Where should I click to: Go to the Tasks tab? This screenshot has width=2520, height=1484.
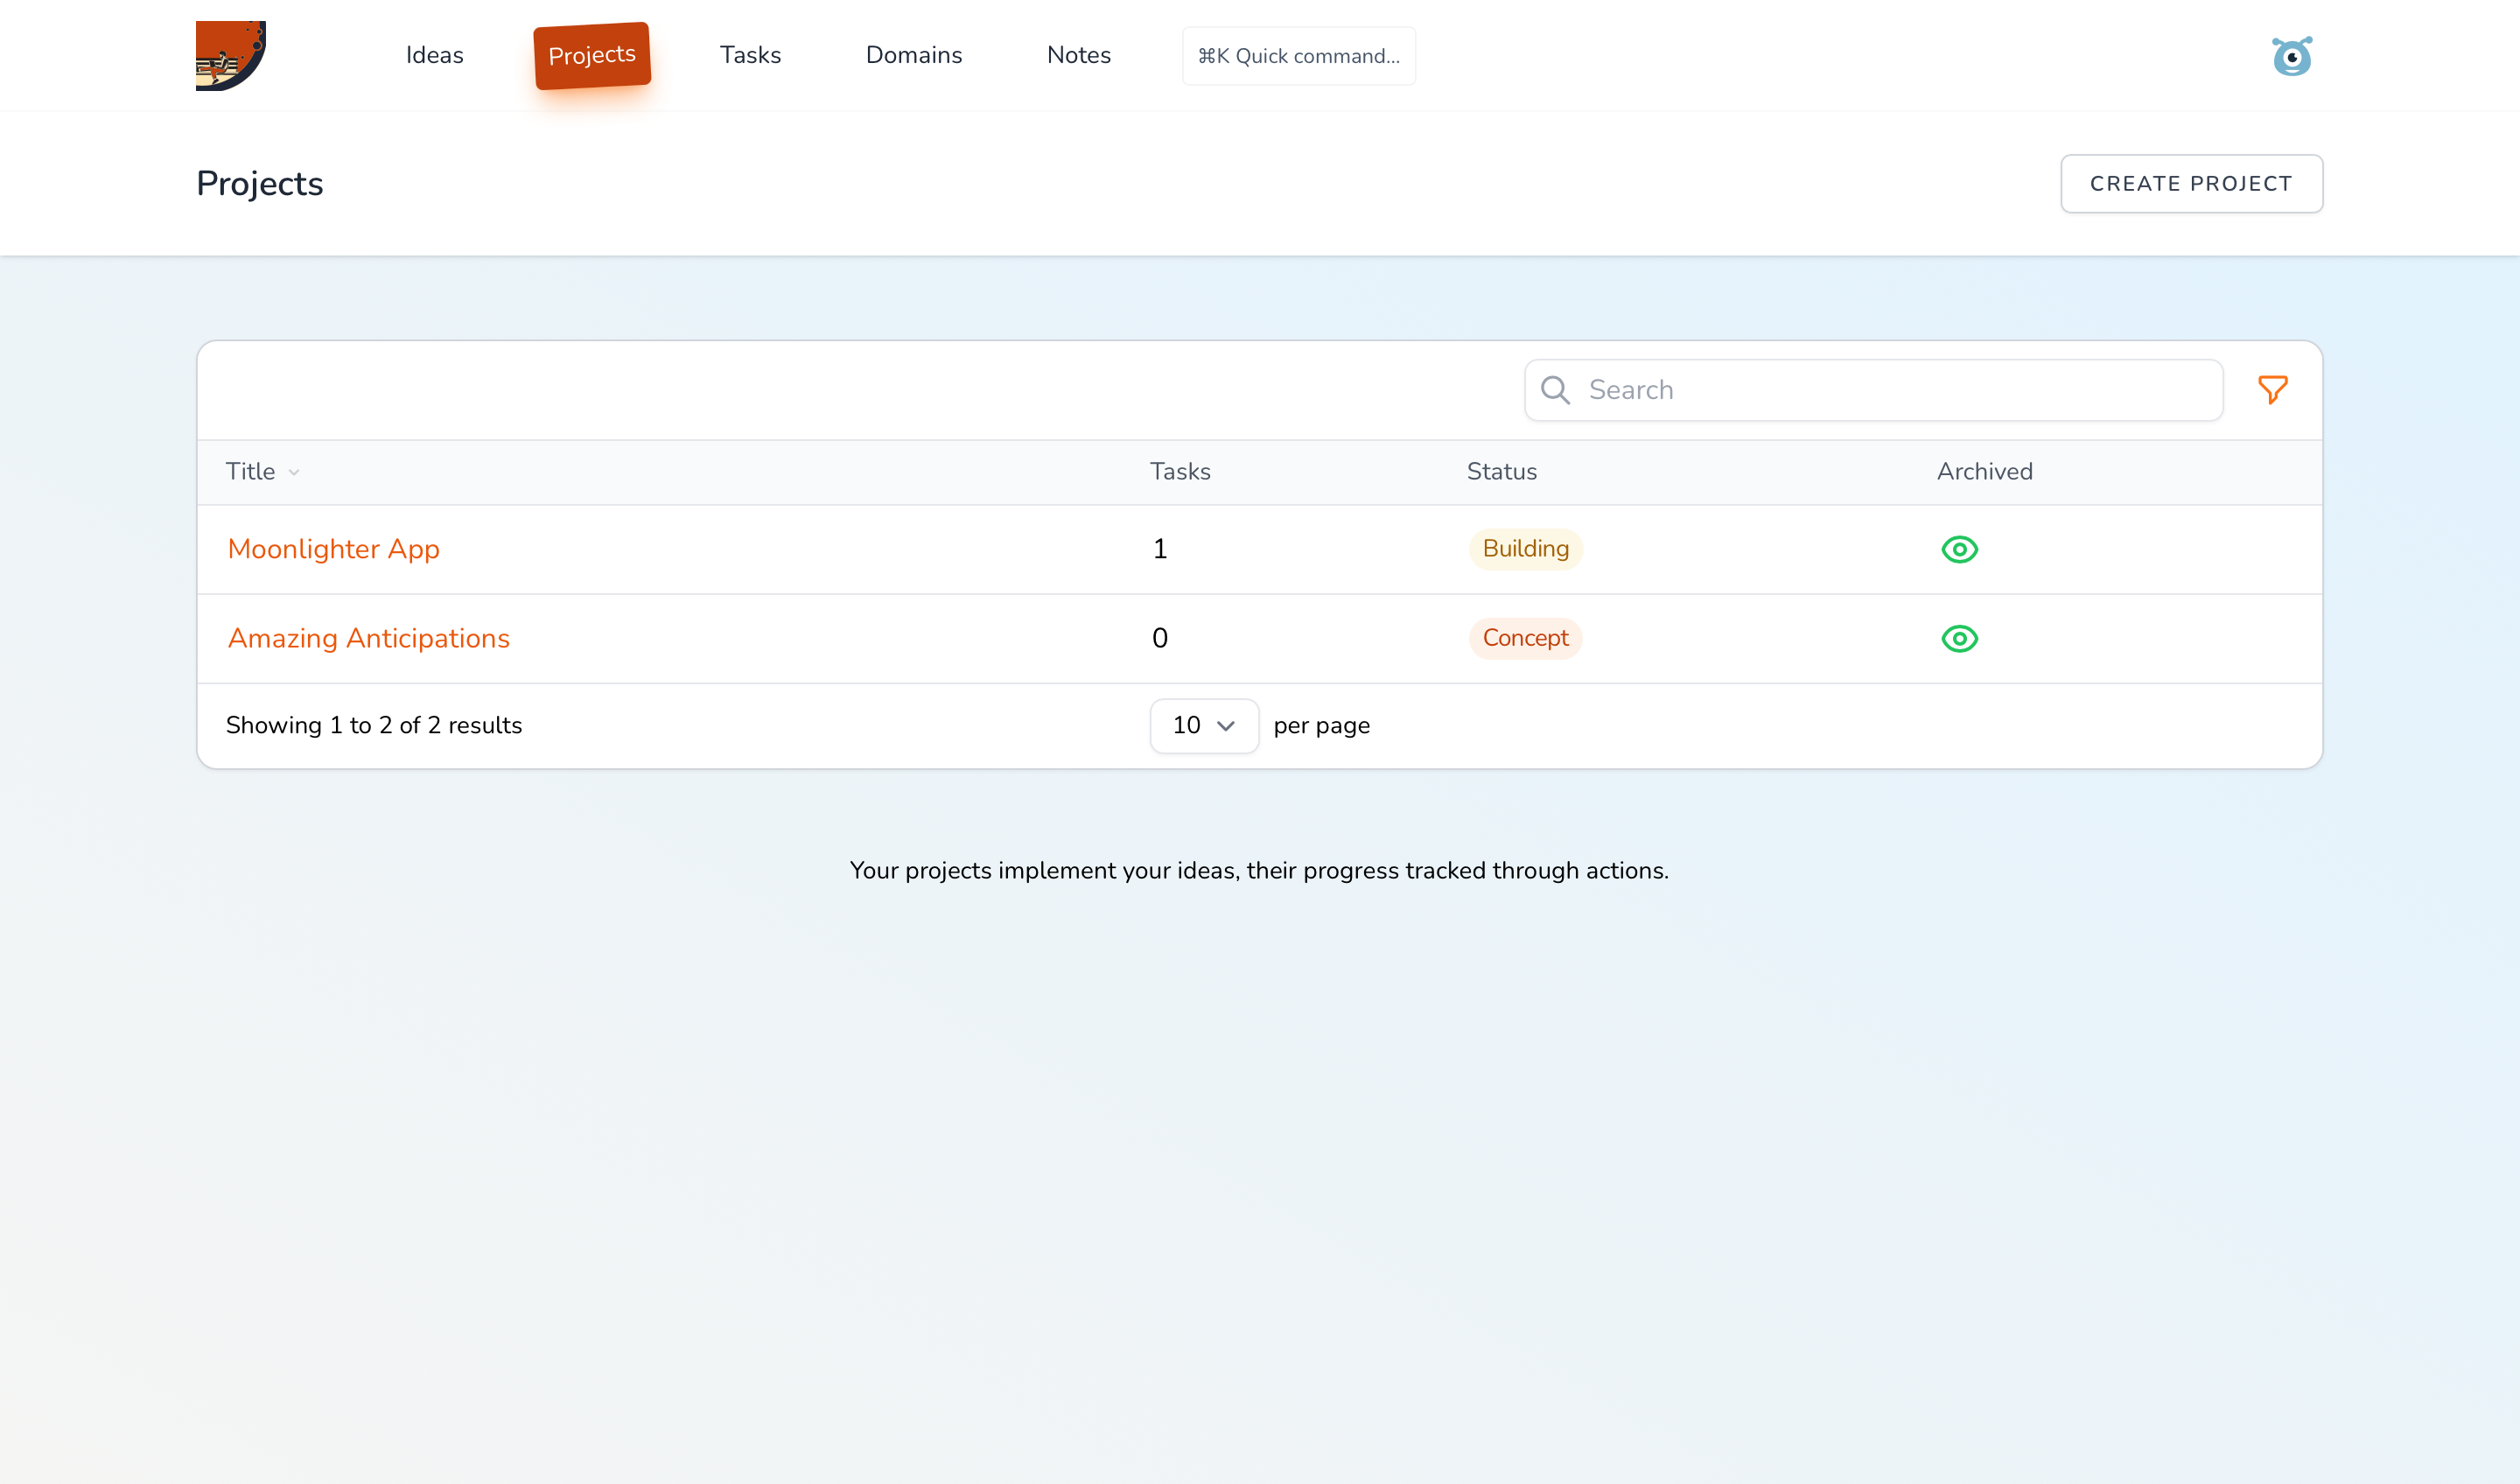coord(750,55)
